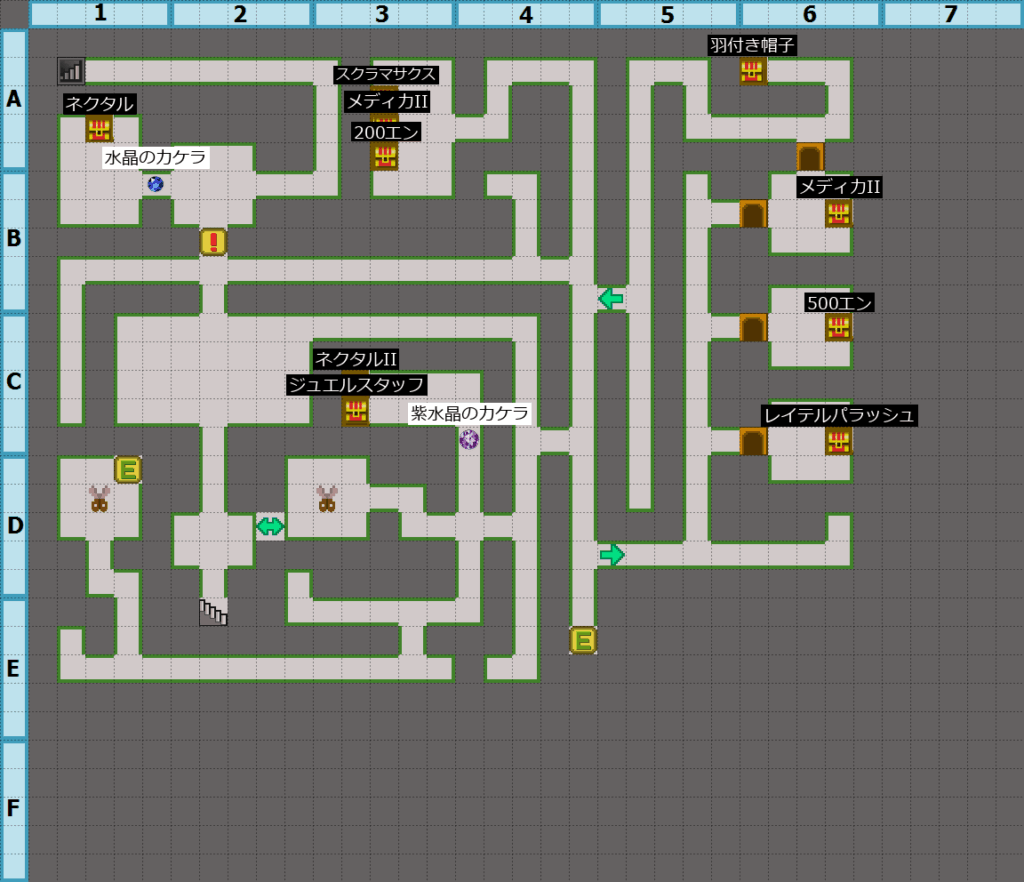Select row header C
The width and height of the screenshot is (1024, 882).
(x=14, y=383)
